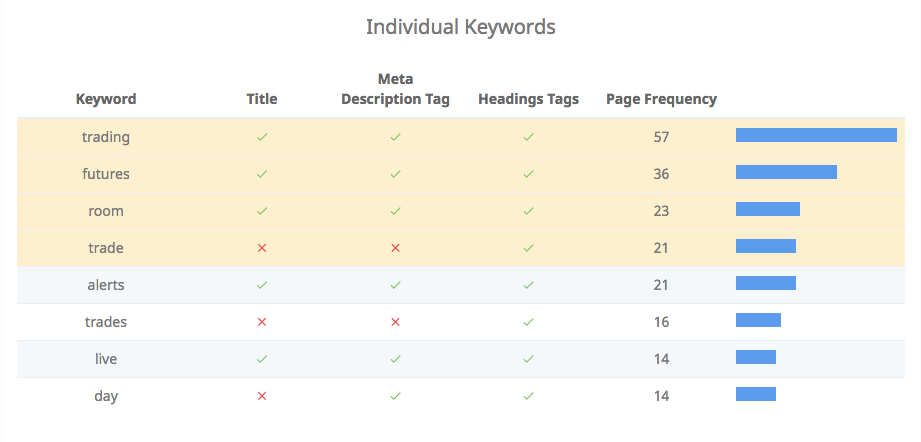Click green check in live's Headings Tags column
Viewport: 921px width, 442px height.
528,359
